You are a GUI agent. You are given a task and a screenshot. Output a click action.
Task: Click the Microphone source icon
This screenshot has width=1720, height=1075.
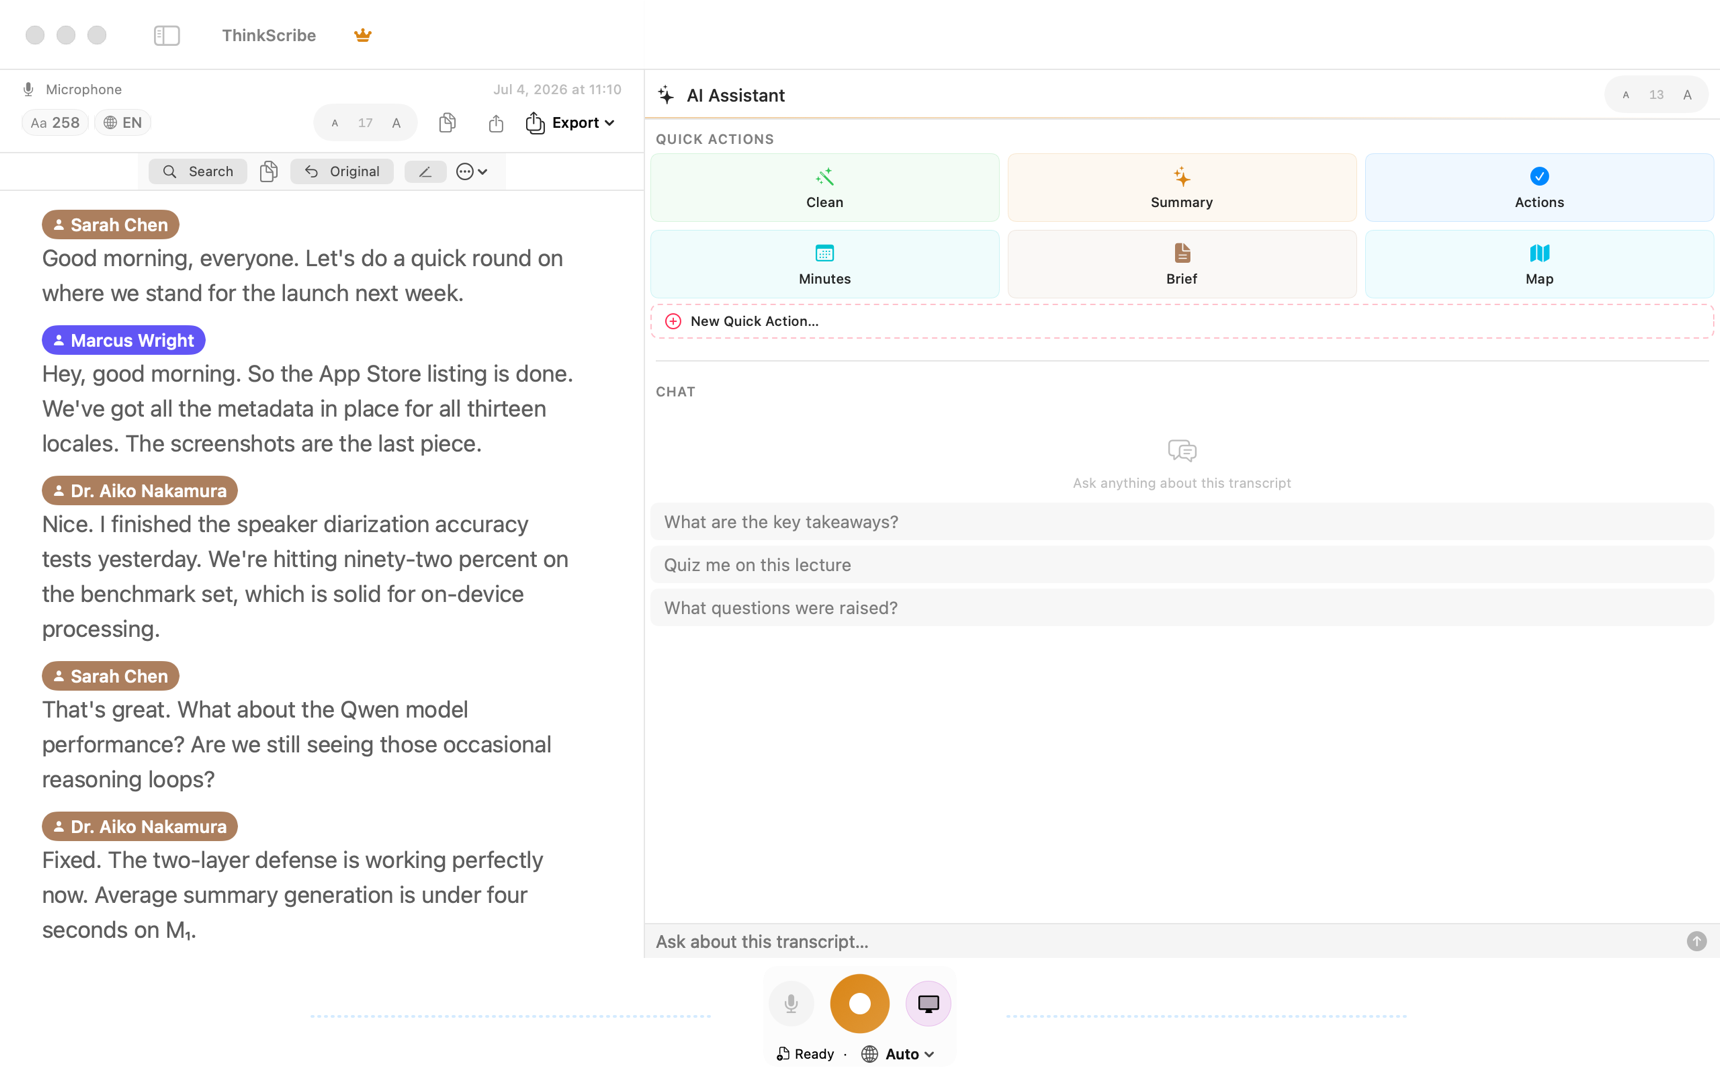click(x=28, y=89)
